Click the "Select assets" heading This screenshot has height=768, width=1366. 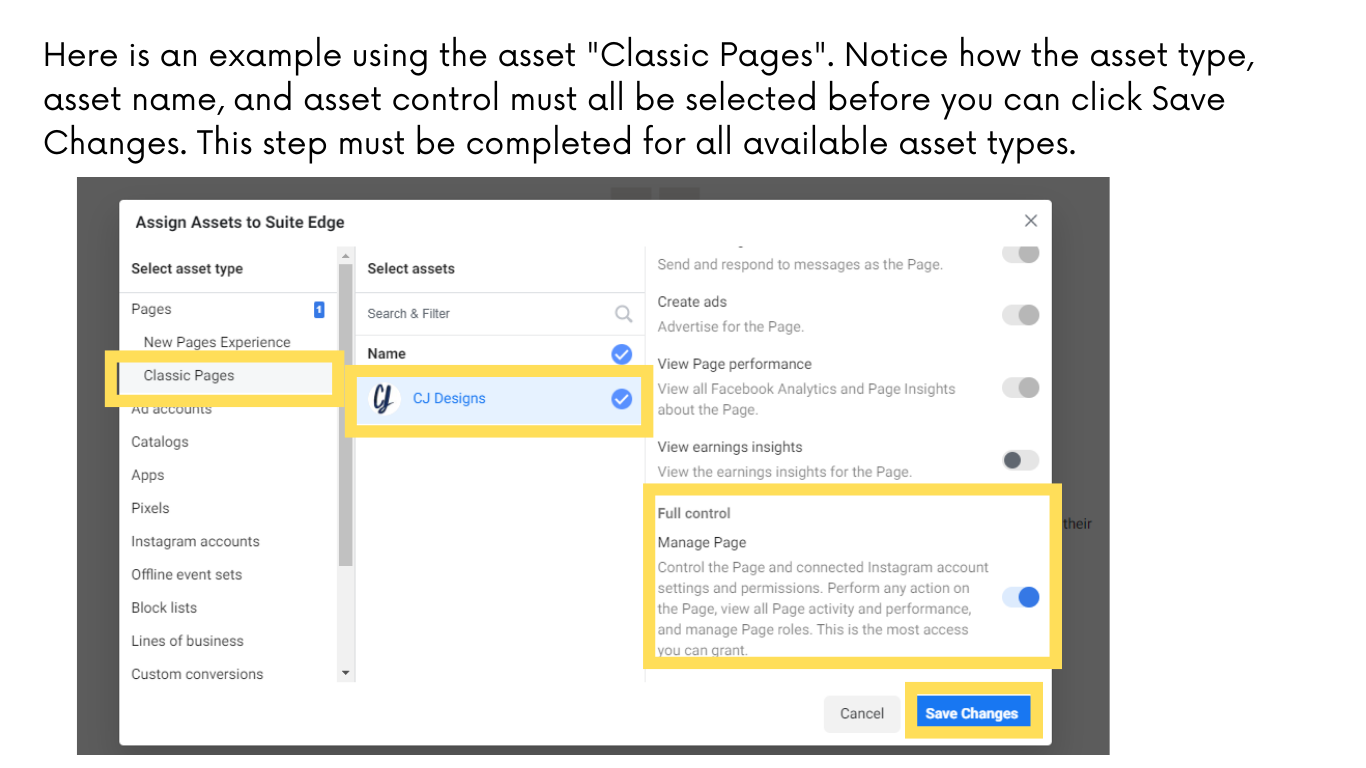coord(411,269)
